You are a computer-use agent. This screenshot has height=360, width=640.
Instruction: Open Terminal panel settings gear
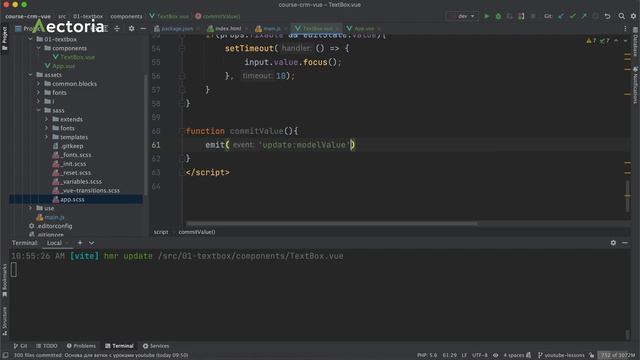point(613,243)
